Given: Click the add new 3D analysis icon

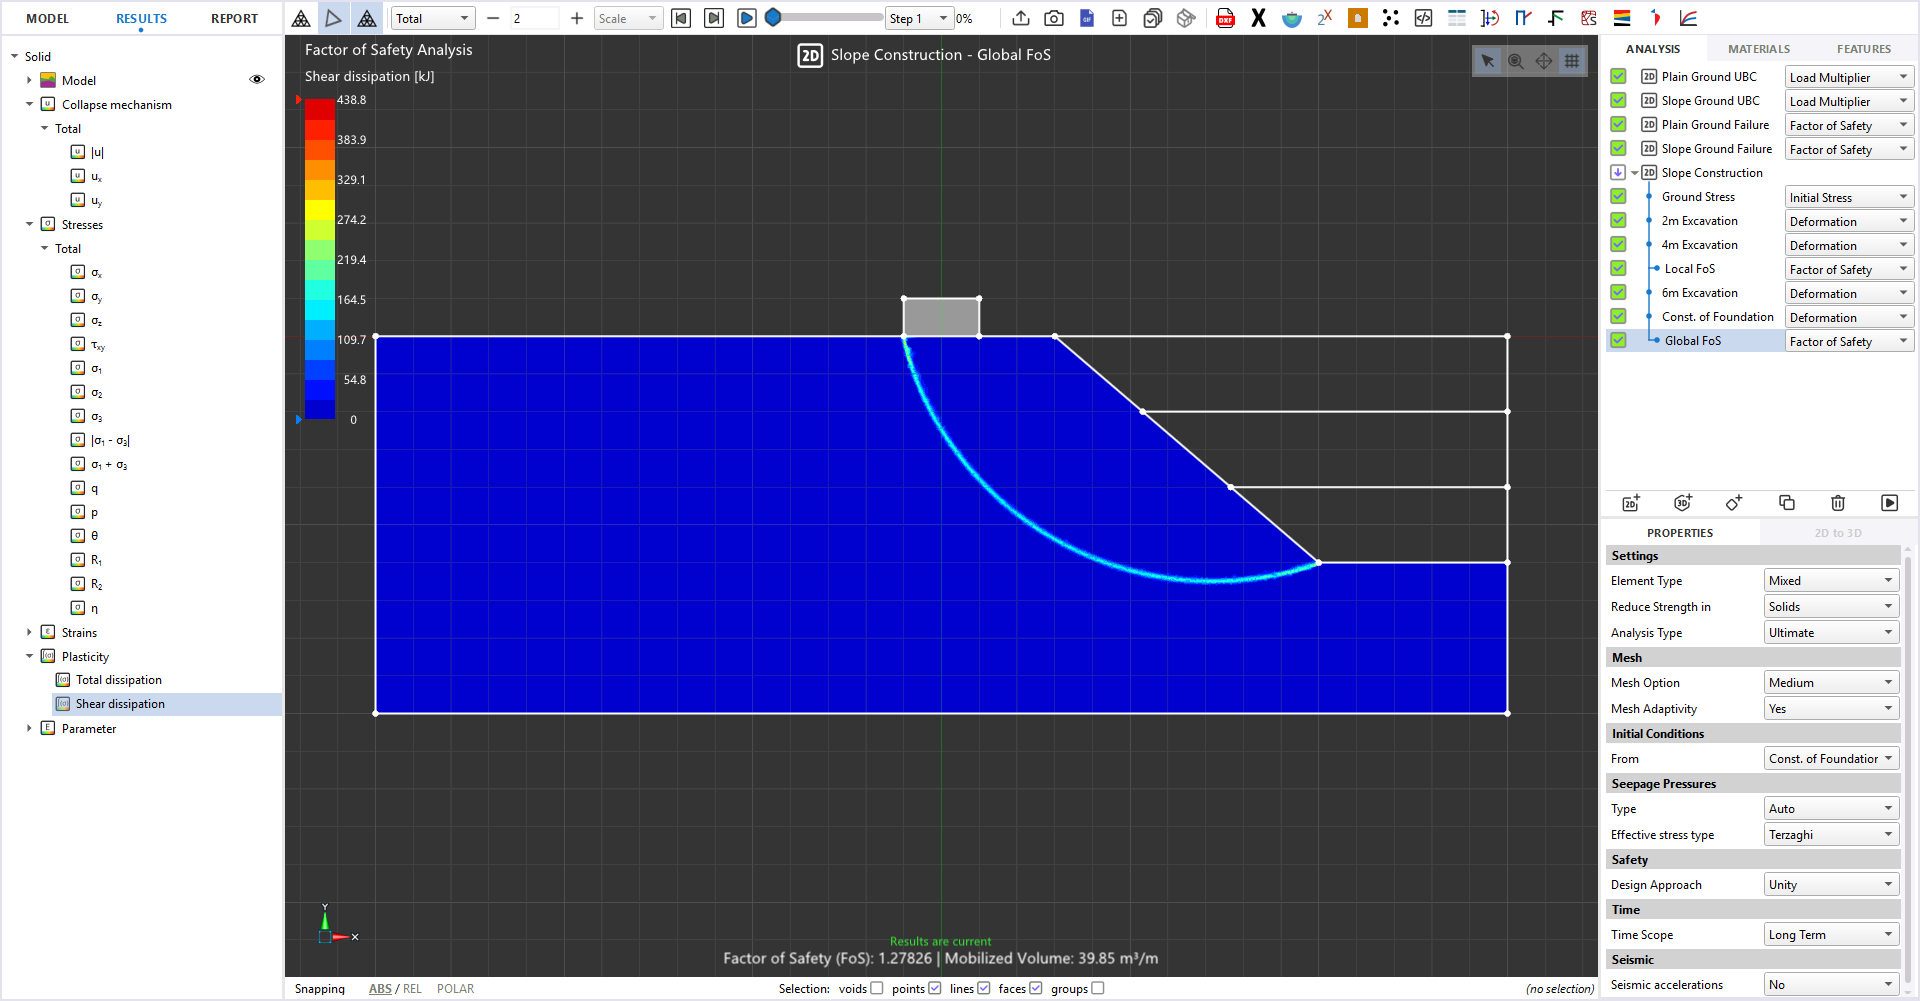Looking at the screenshot, I should (x=1683, y=503).
